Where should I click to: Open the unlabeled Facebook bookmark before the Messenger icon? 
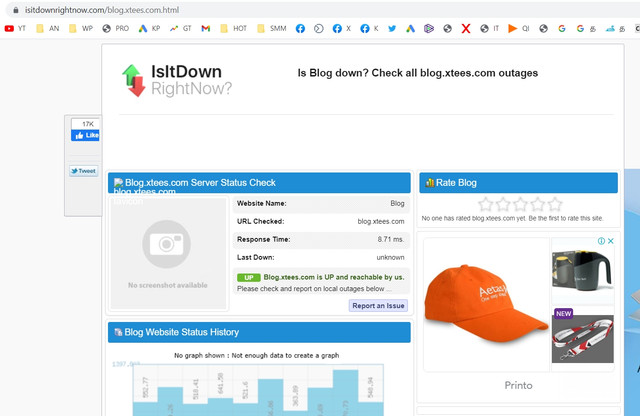(x=300, y=29)
